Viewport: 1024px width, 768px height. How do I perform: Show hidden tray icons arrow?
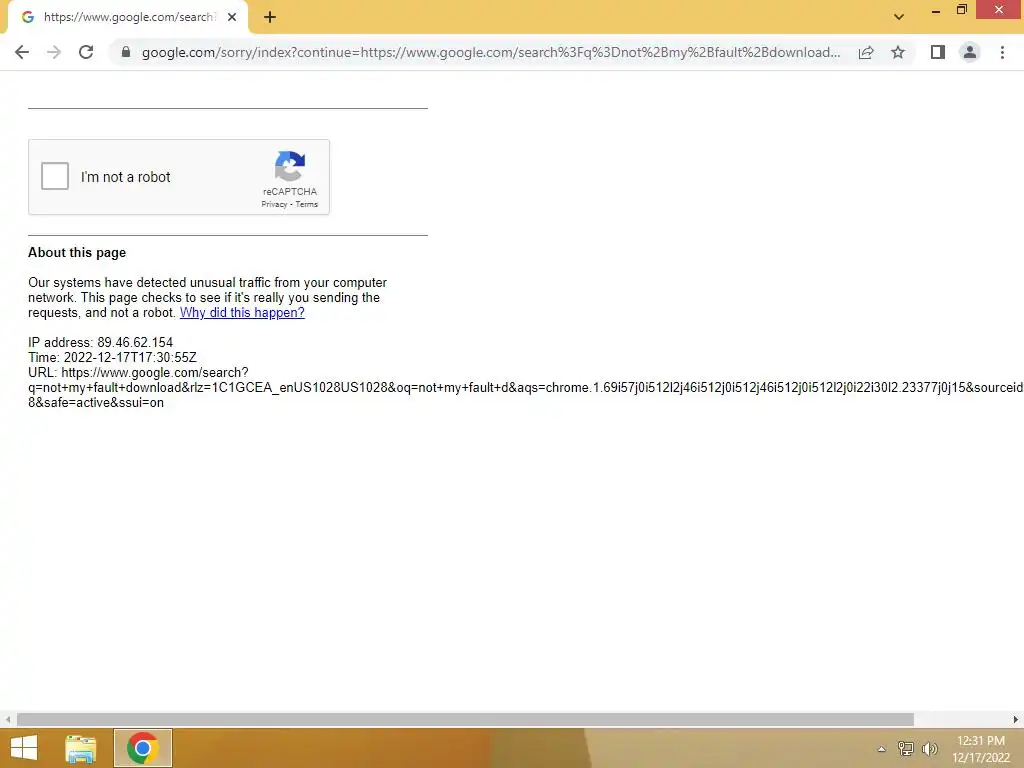pos(882,749)
